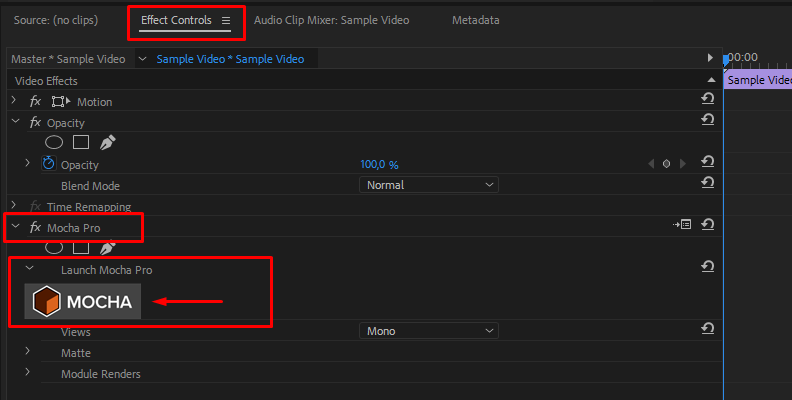This screenshot has width=792, height=400.
Task: Click the Blend Mode label
Action: tap(90, 186)
